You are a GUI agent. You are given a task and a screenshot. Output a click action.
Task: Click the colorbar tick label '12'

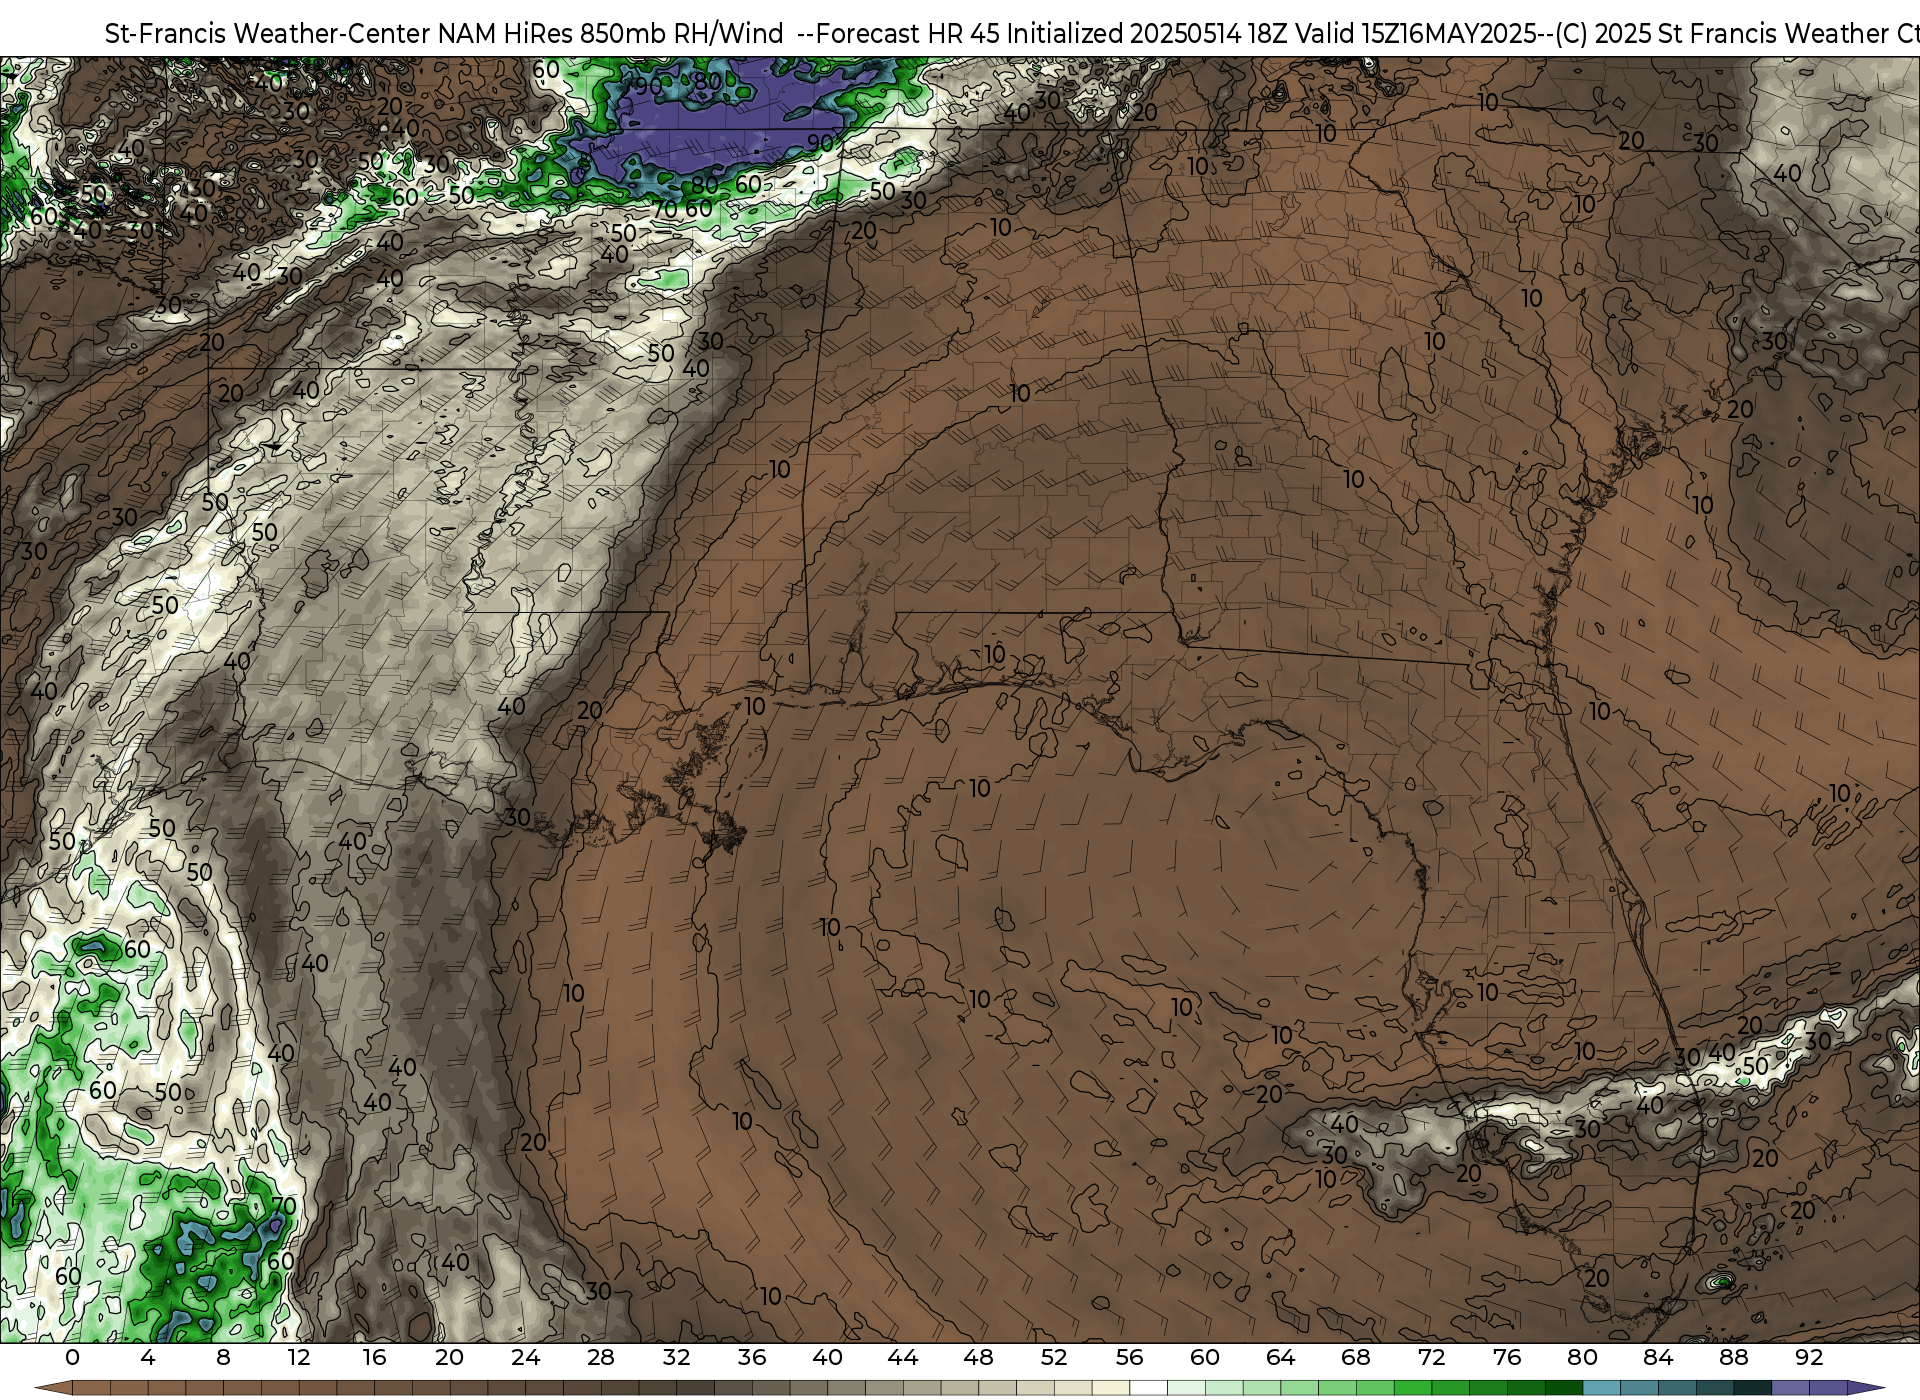pos(299,1357)
